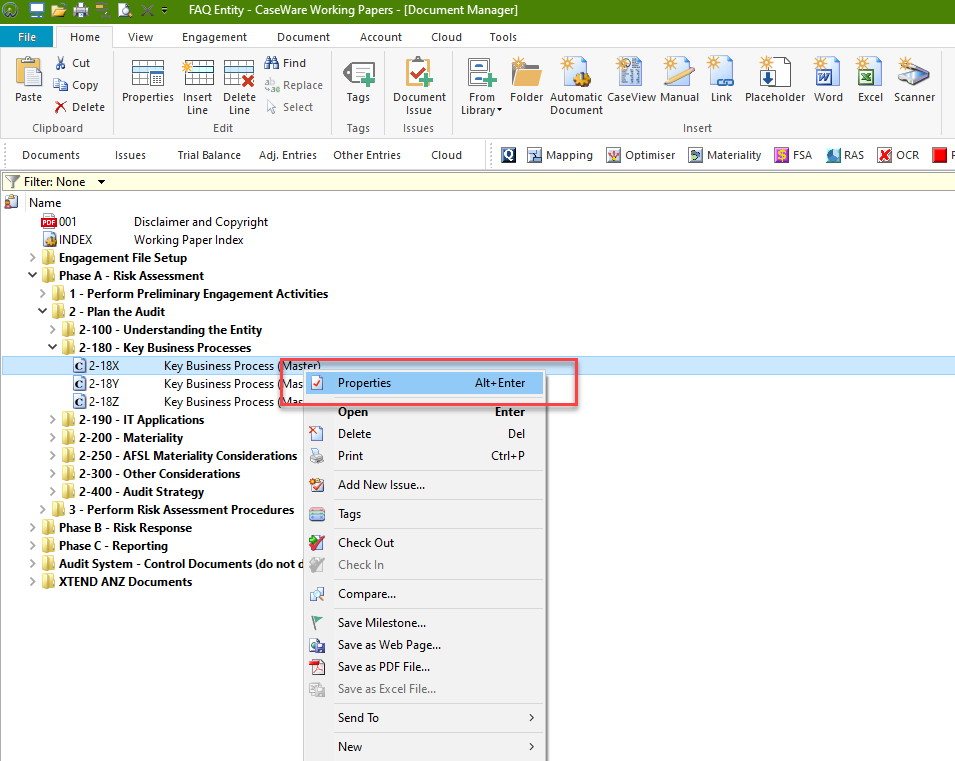
Task: Open Properties from the ribbon
Action: point(147,80)
